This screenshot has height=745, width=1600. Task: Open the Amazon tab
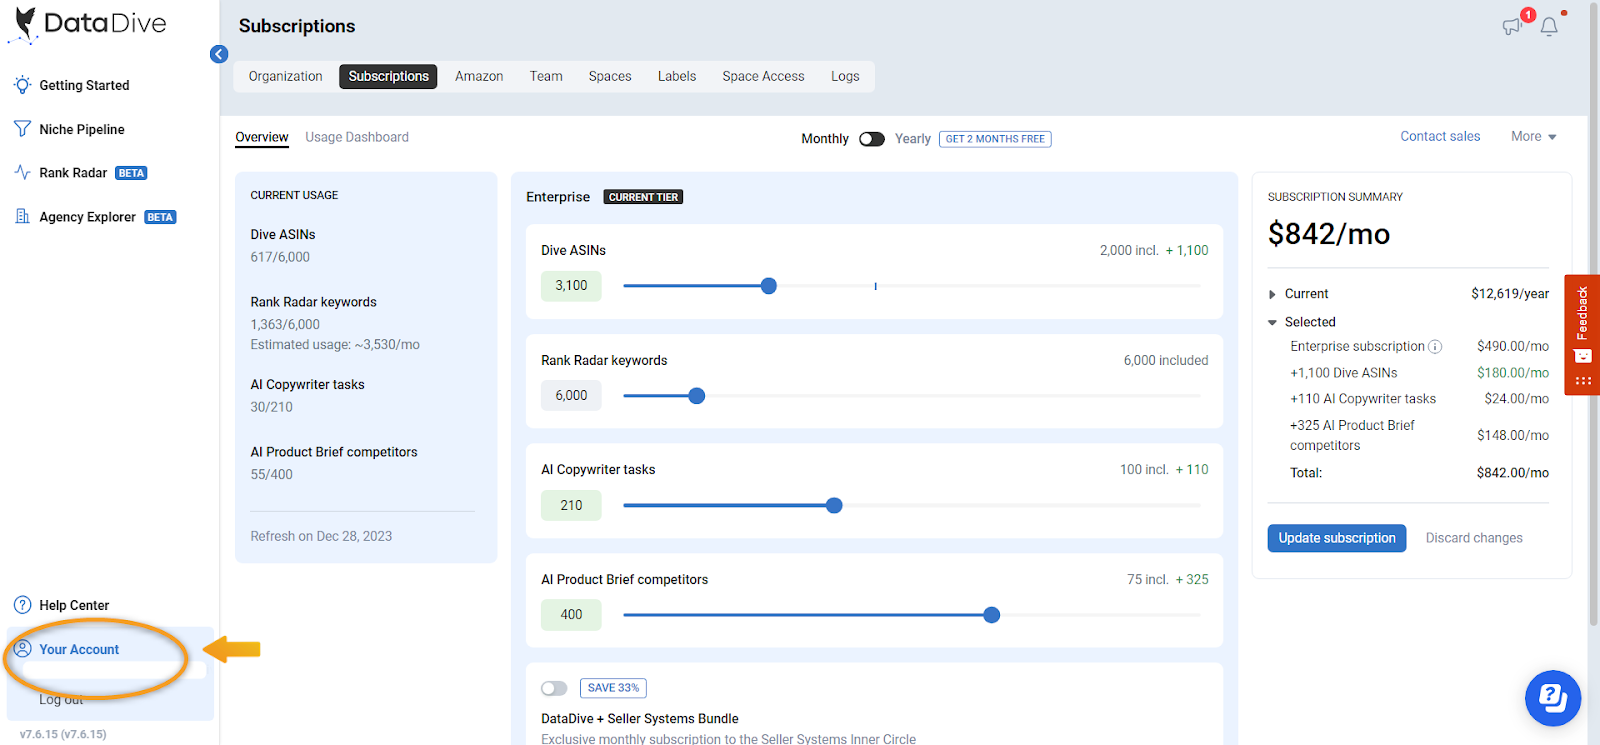[479, 76]
